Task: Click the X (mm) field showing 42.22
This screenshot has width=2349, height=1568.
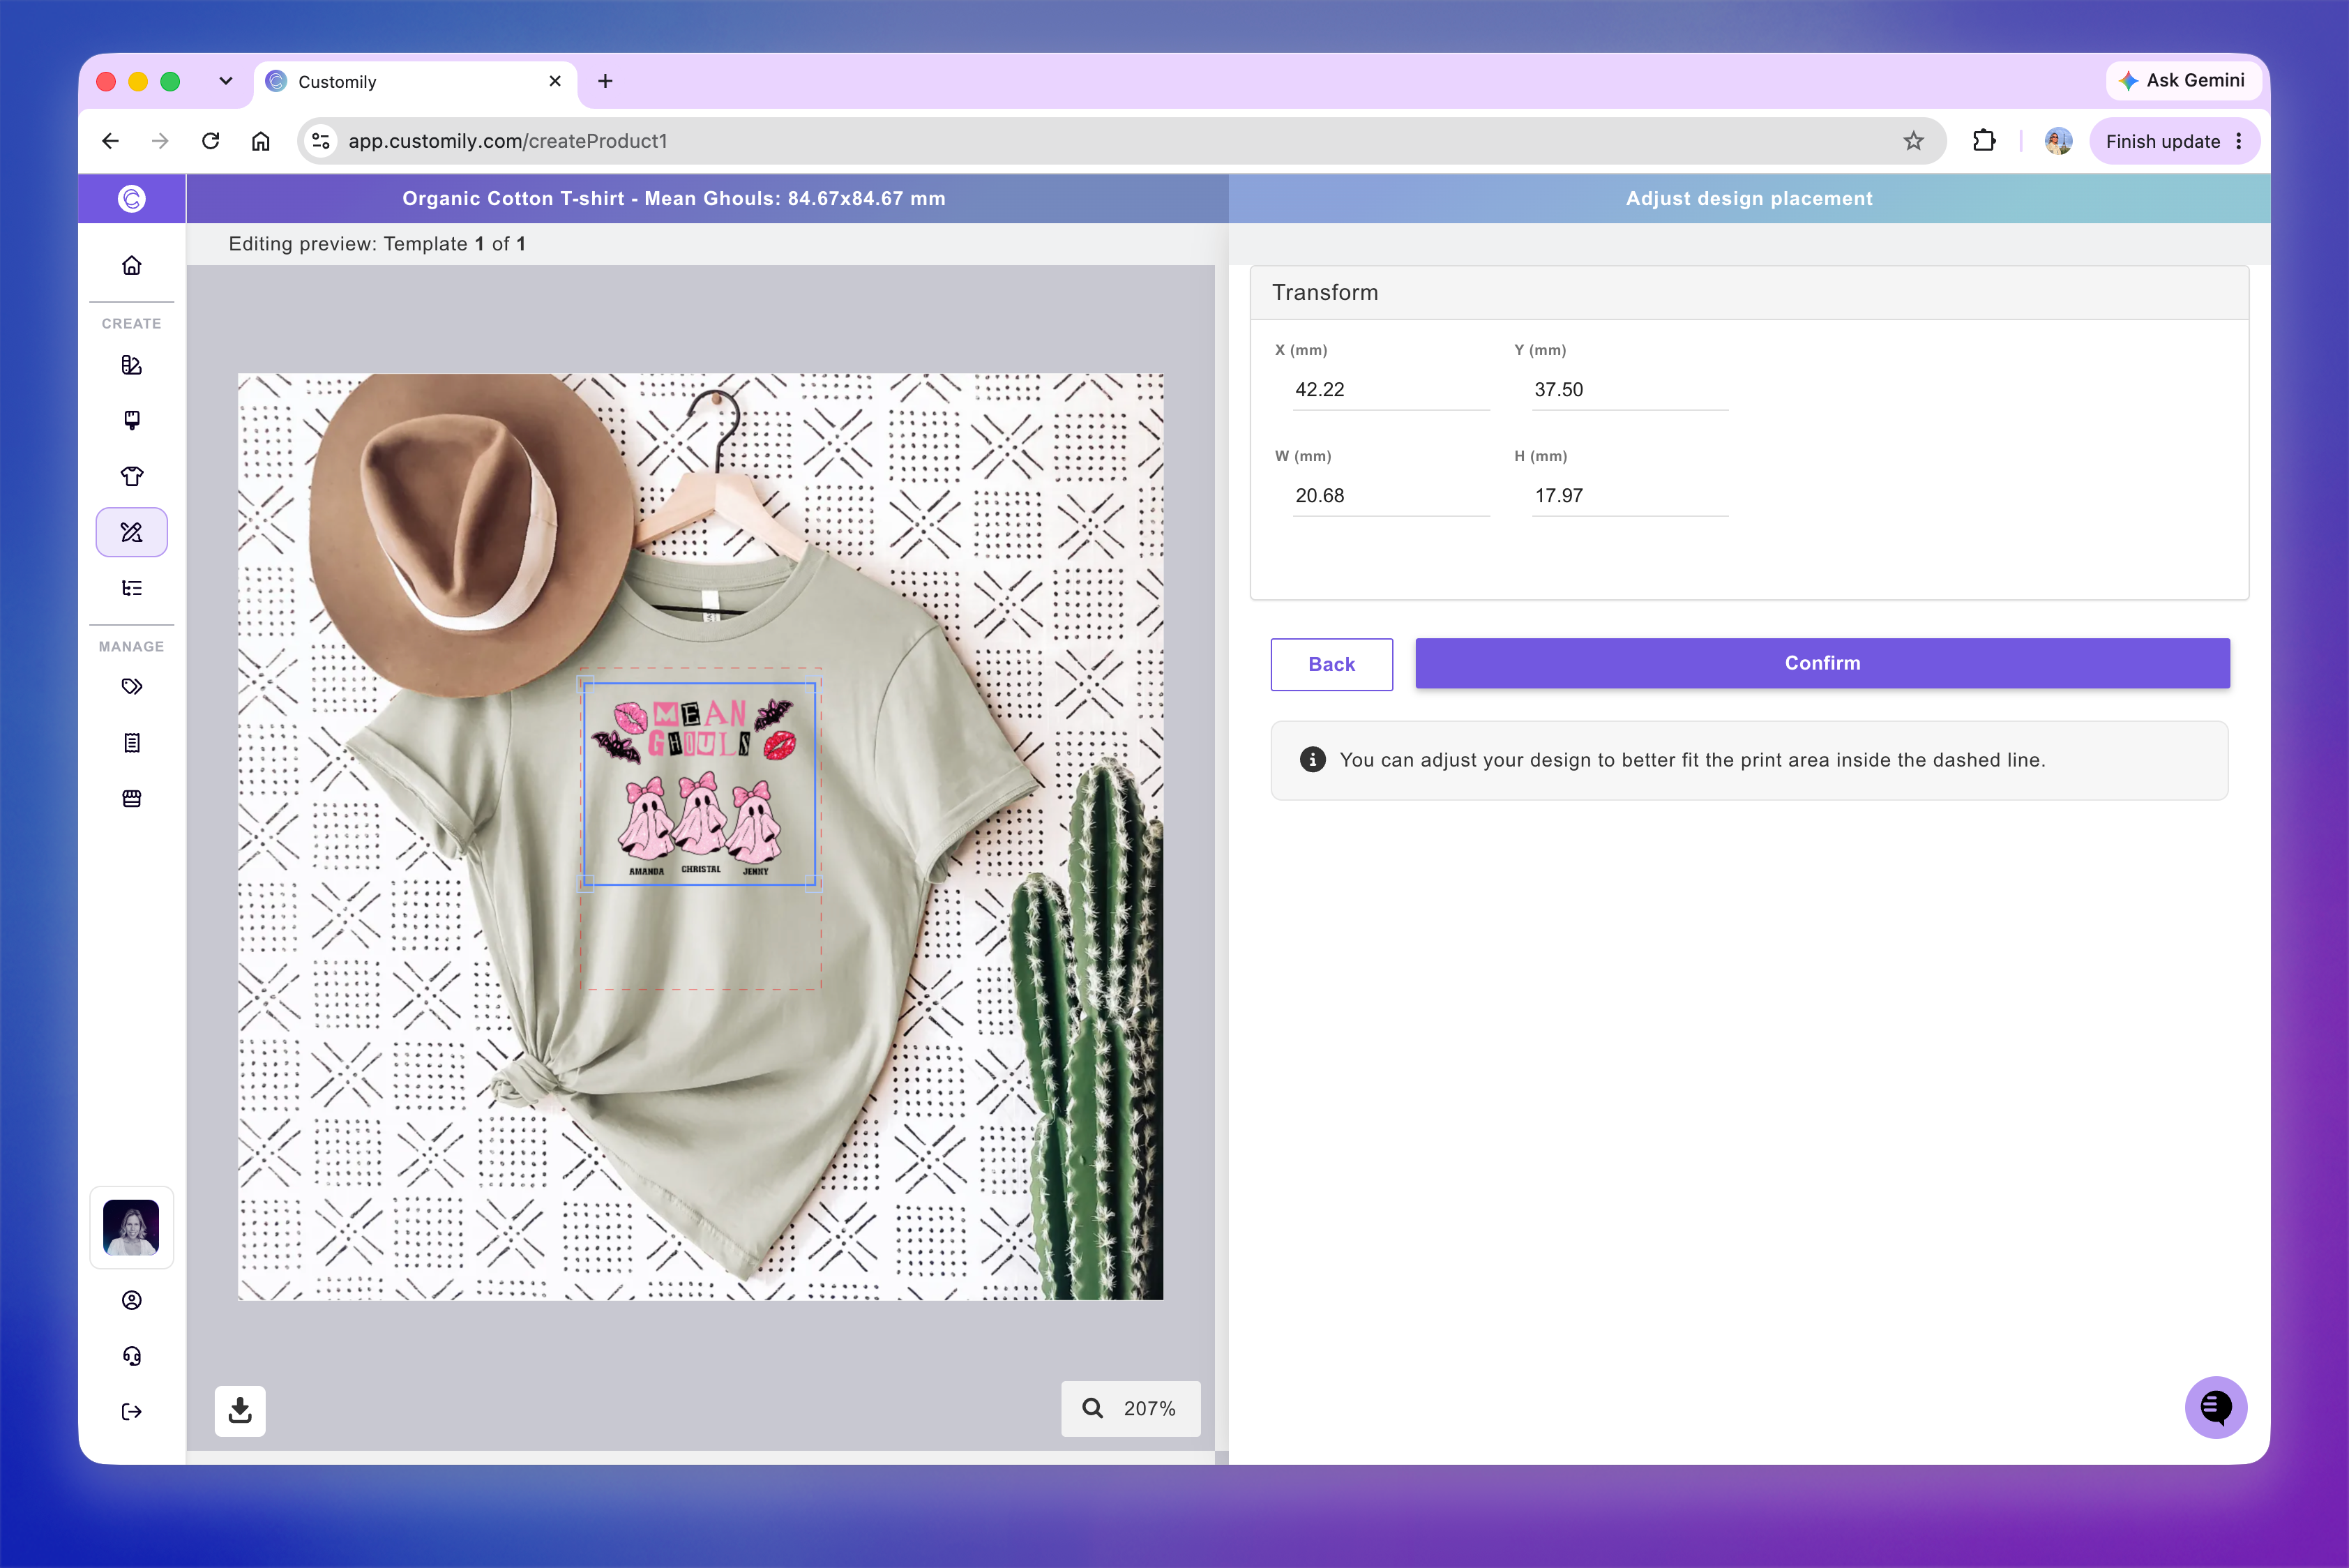Action: click(x=1391, y=390)
